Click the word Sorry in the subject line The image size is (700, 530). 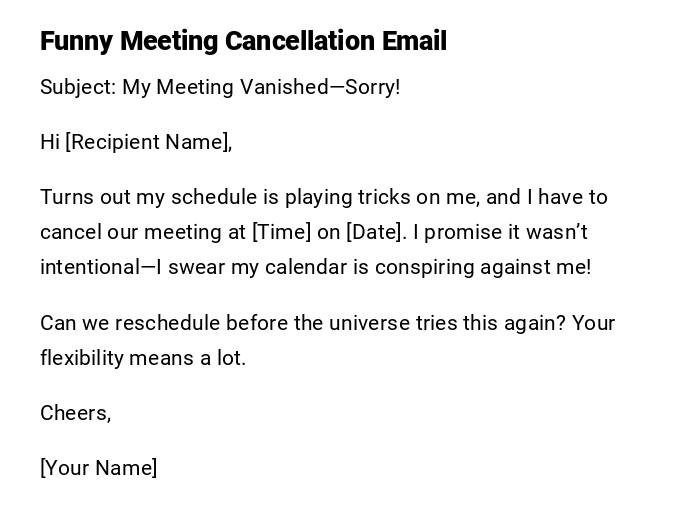click(x=370, y=87)
